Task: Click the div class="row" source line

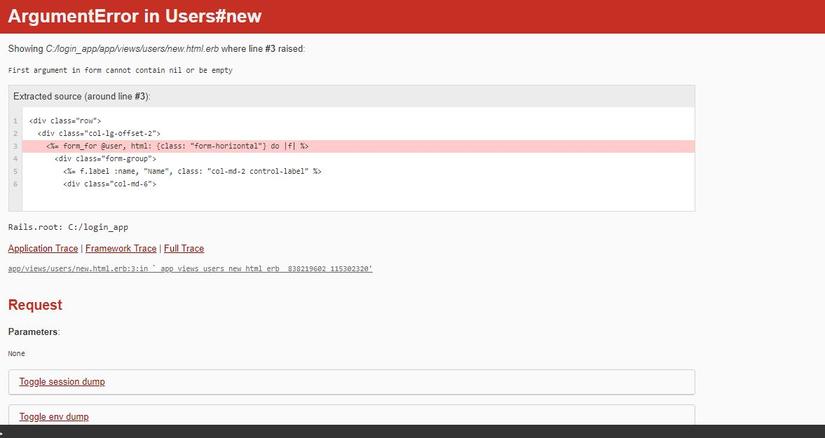Action: [x=65, y=121]
